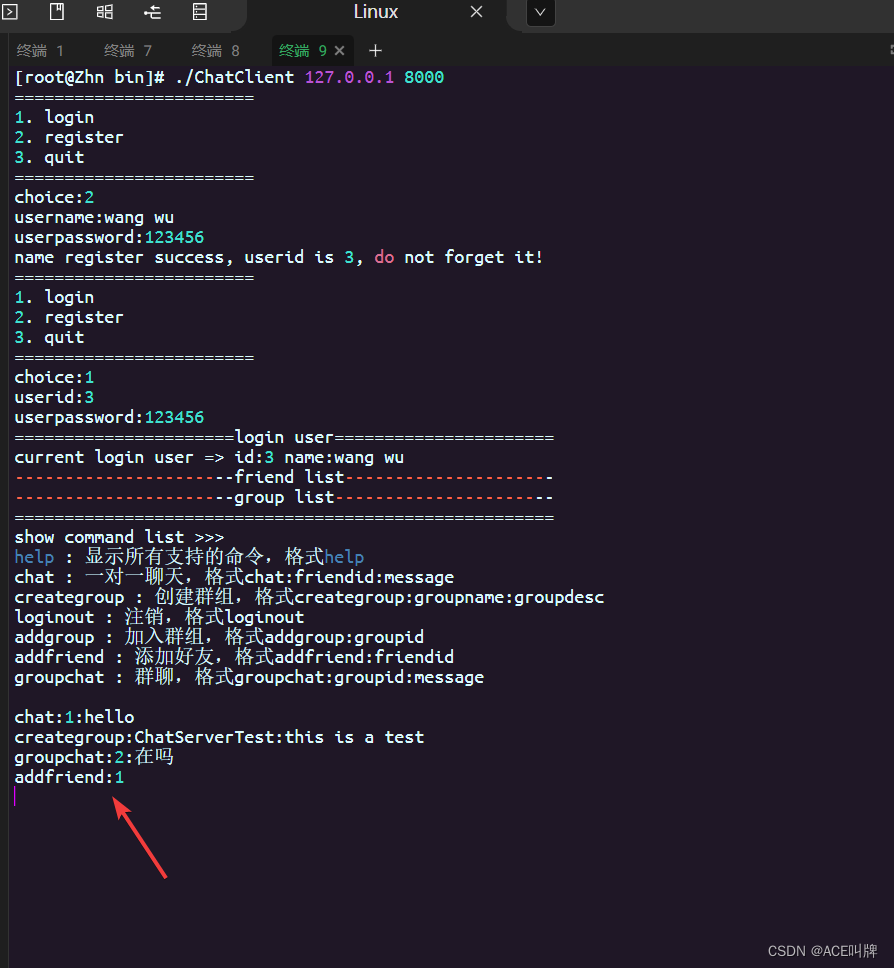This screenshot has width=894, height=968.
Task: Open the split layout grid icon
Action: point(105,12)
